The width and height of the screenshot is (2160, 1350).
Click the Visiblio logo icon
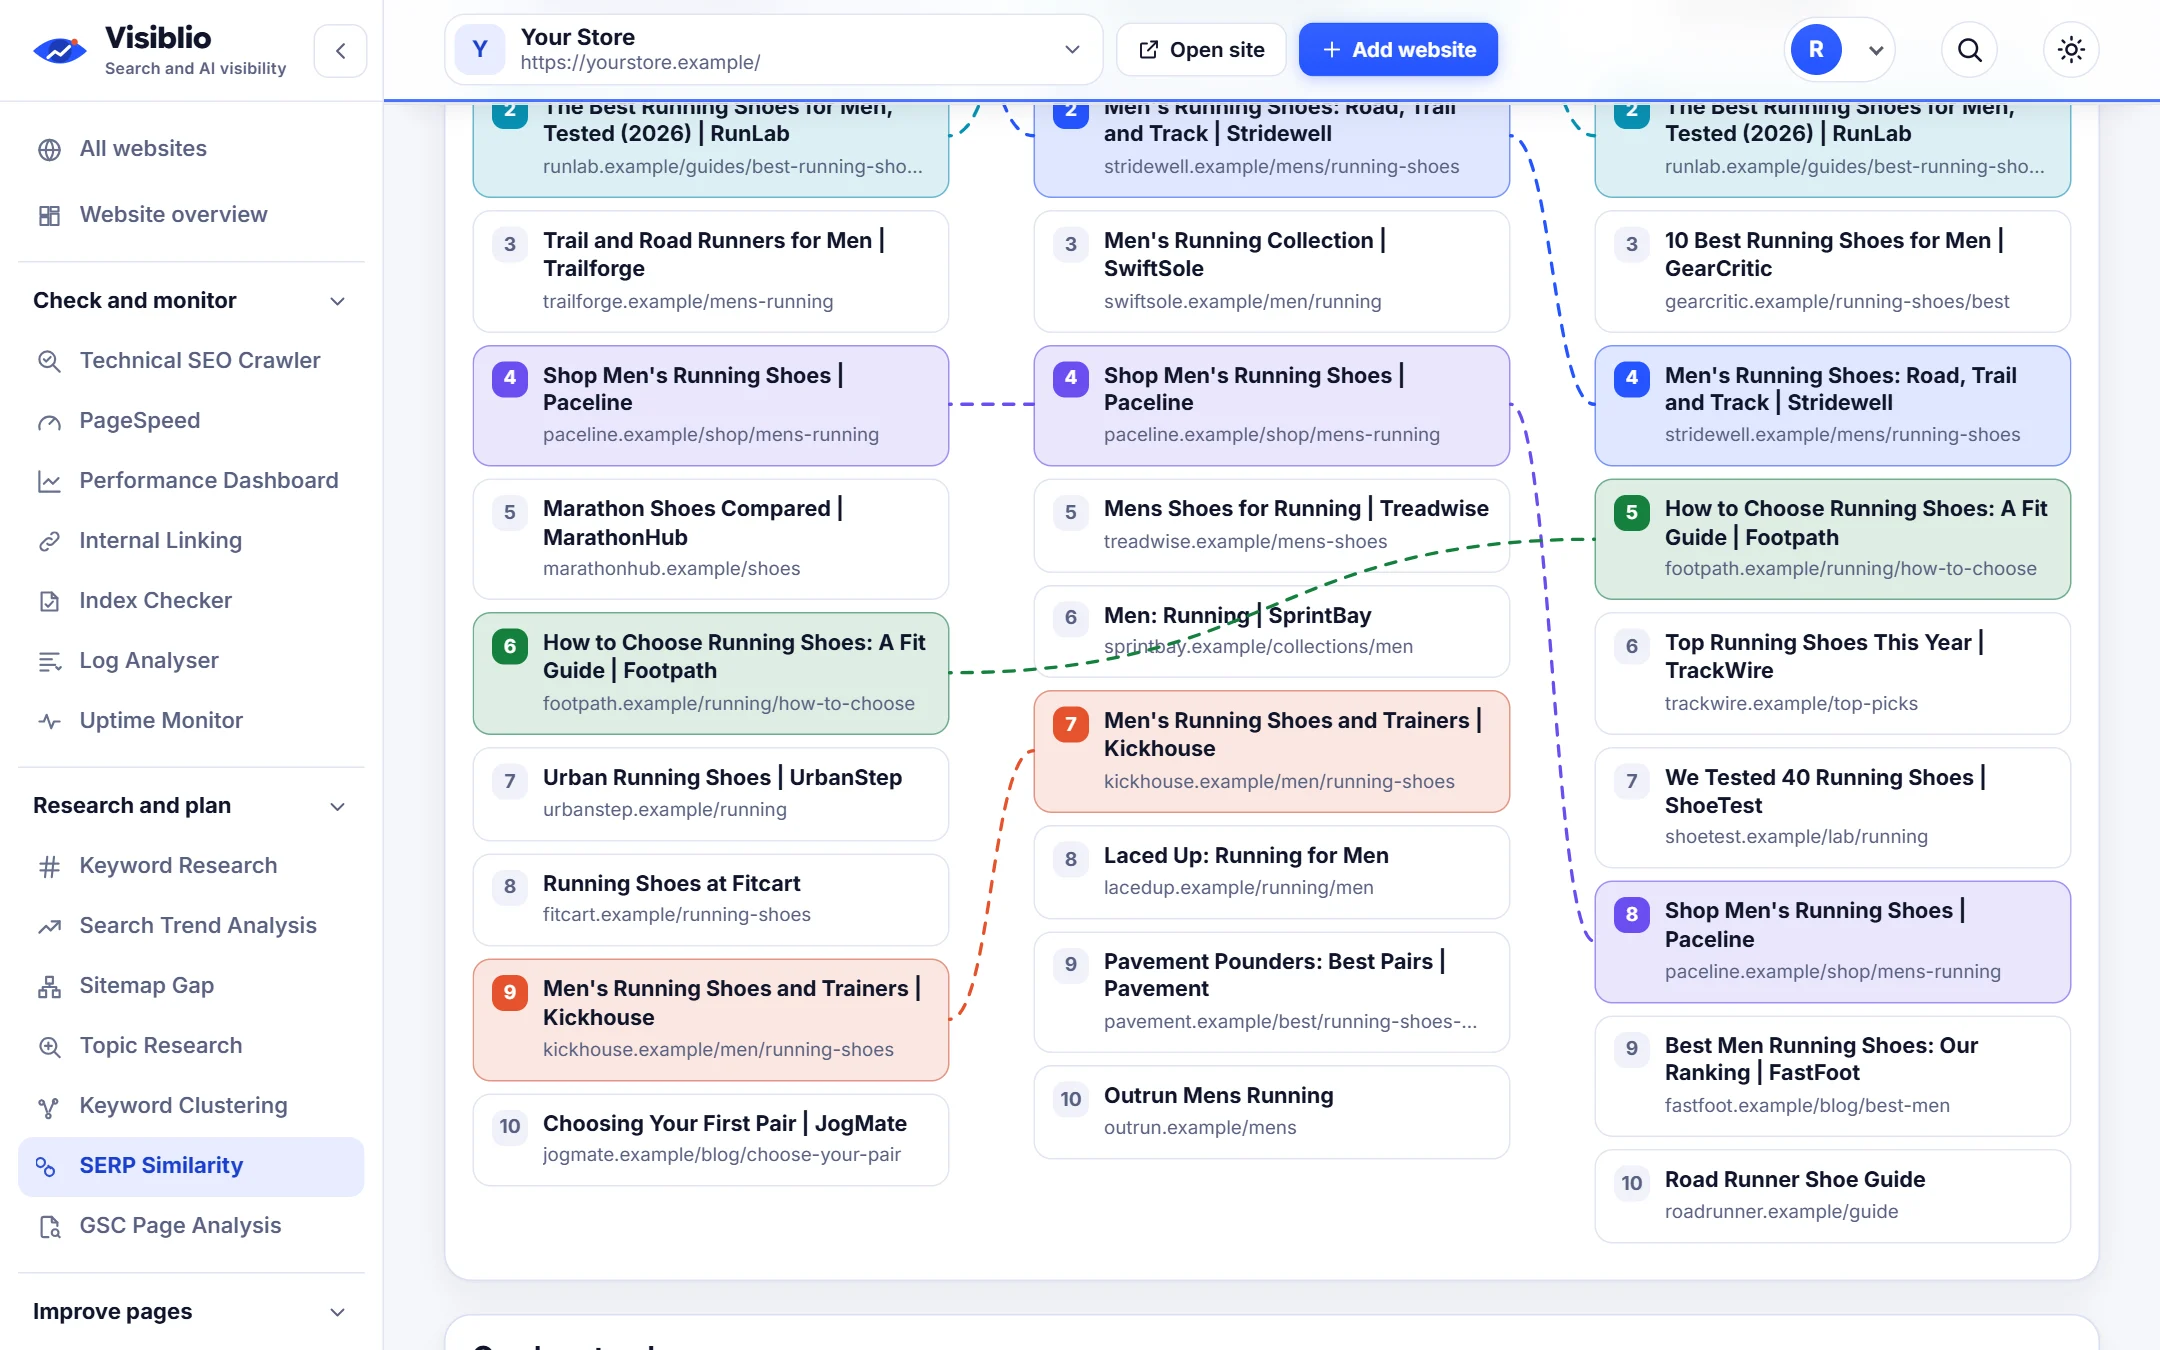tap(60, 50)
